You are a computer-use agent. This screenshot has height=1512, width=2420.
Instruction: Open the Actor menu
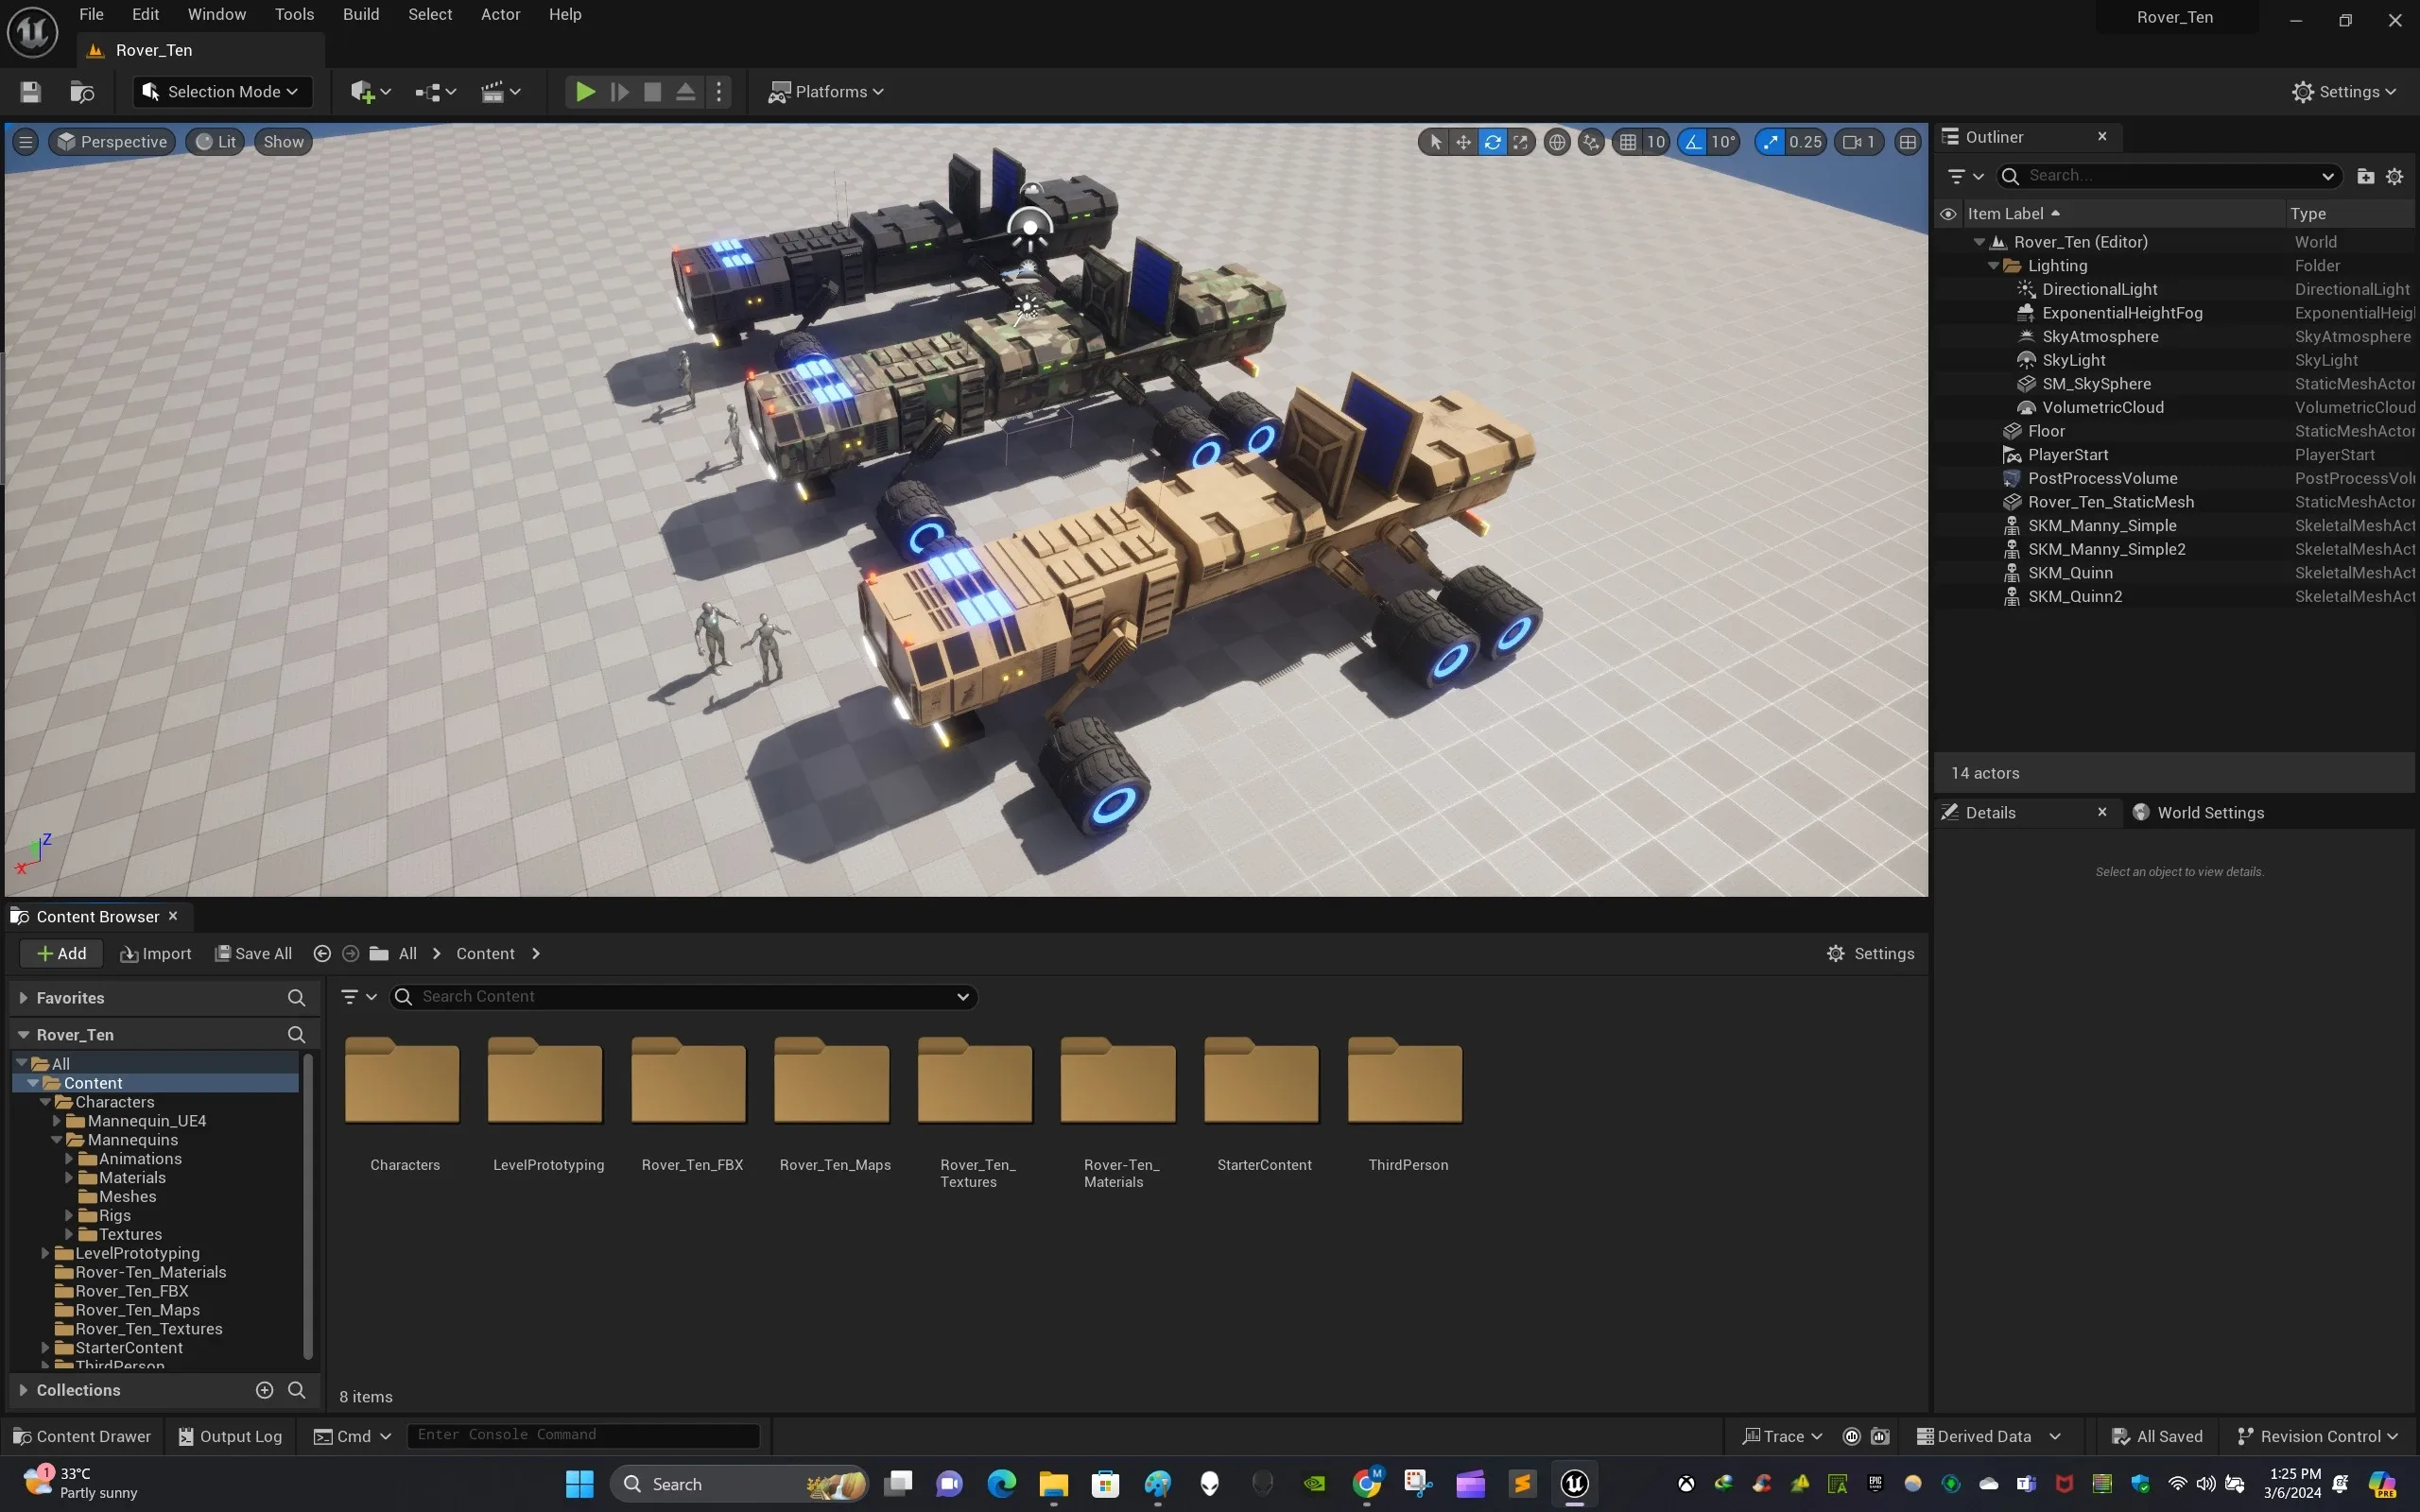point(500,14)
